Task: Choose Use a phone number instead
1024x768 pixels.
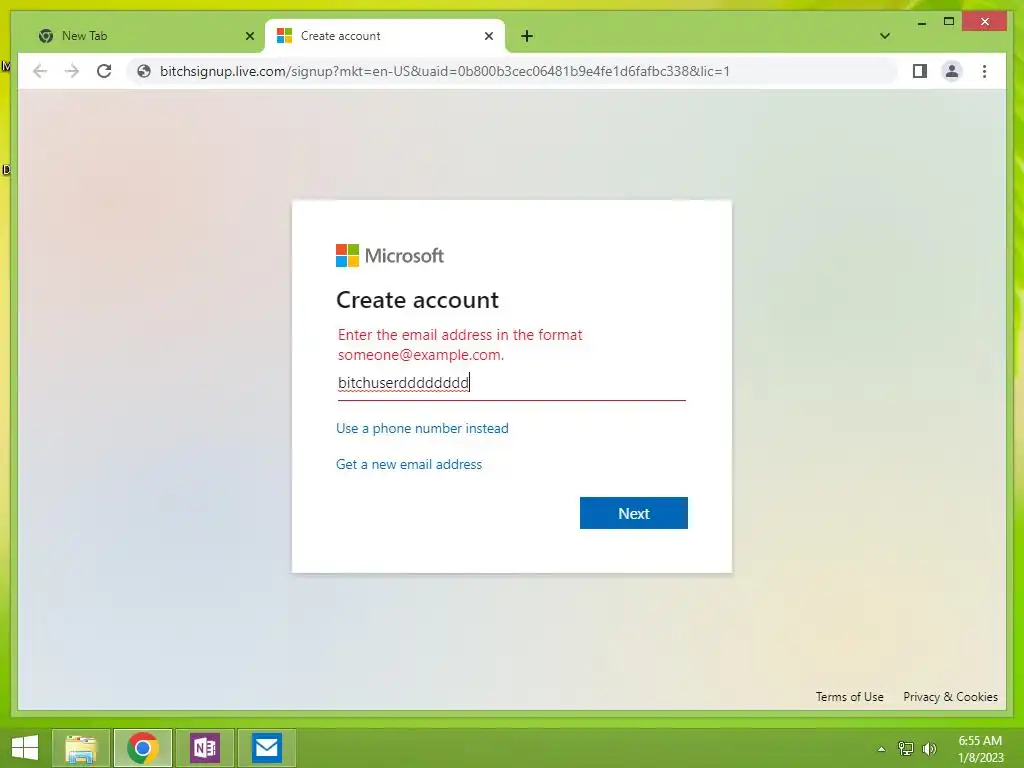Action: (x=422, y=428)
